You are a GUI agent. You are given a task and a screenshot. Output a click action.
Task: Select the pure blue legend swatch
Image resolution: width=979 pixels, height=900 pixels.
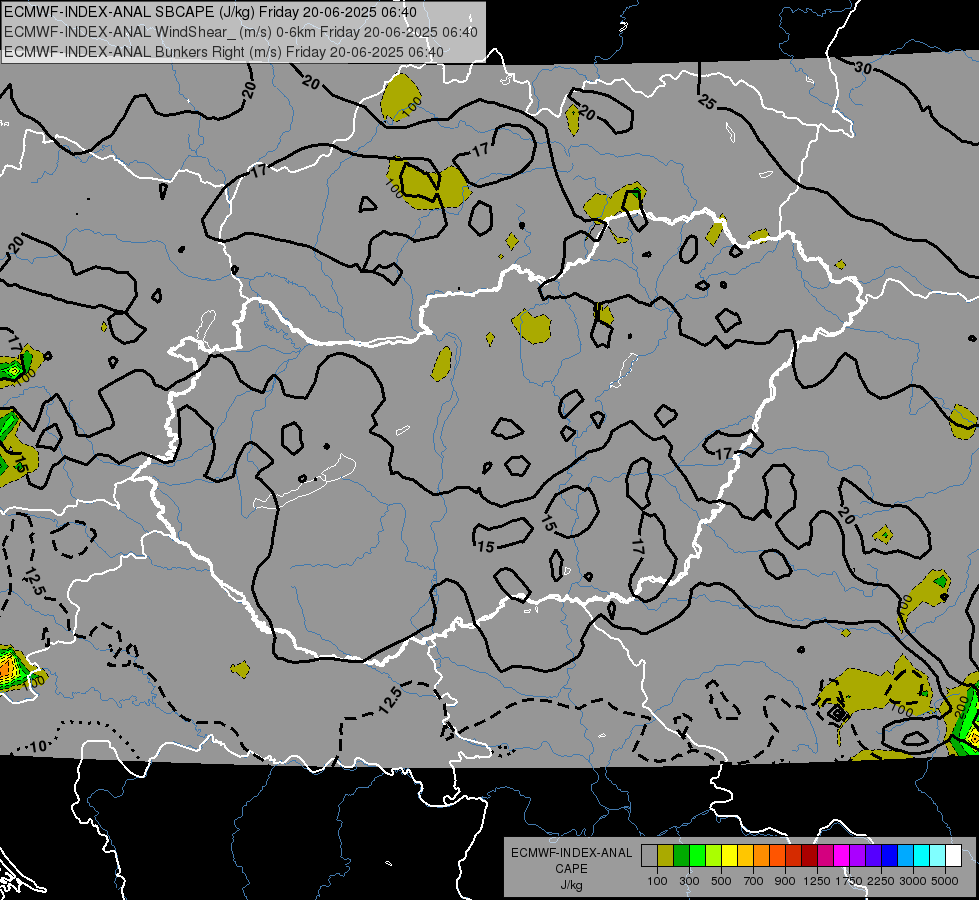[x=890, y=855]
